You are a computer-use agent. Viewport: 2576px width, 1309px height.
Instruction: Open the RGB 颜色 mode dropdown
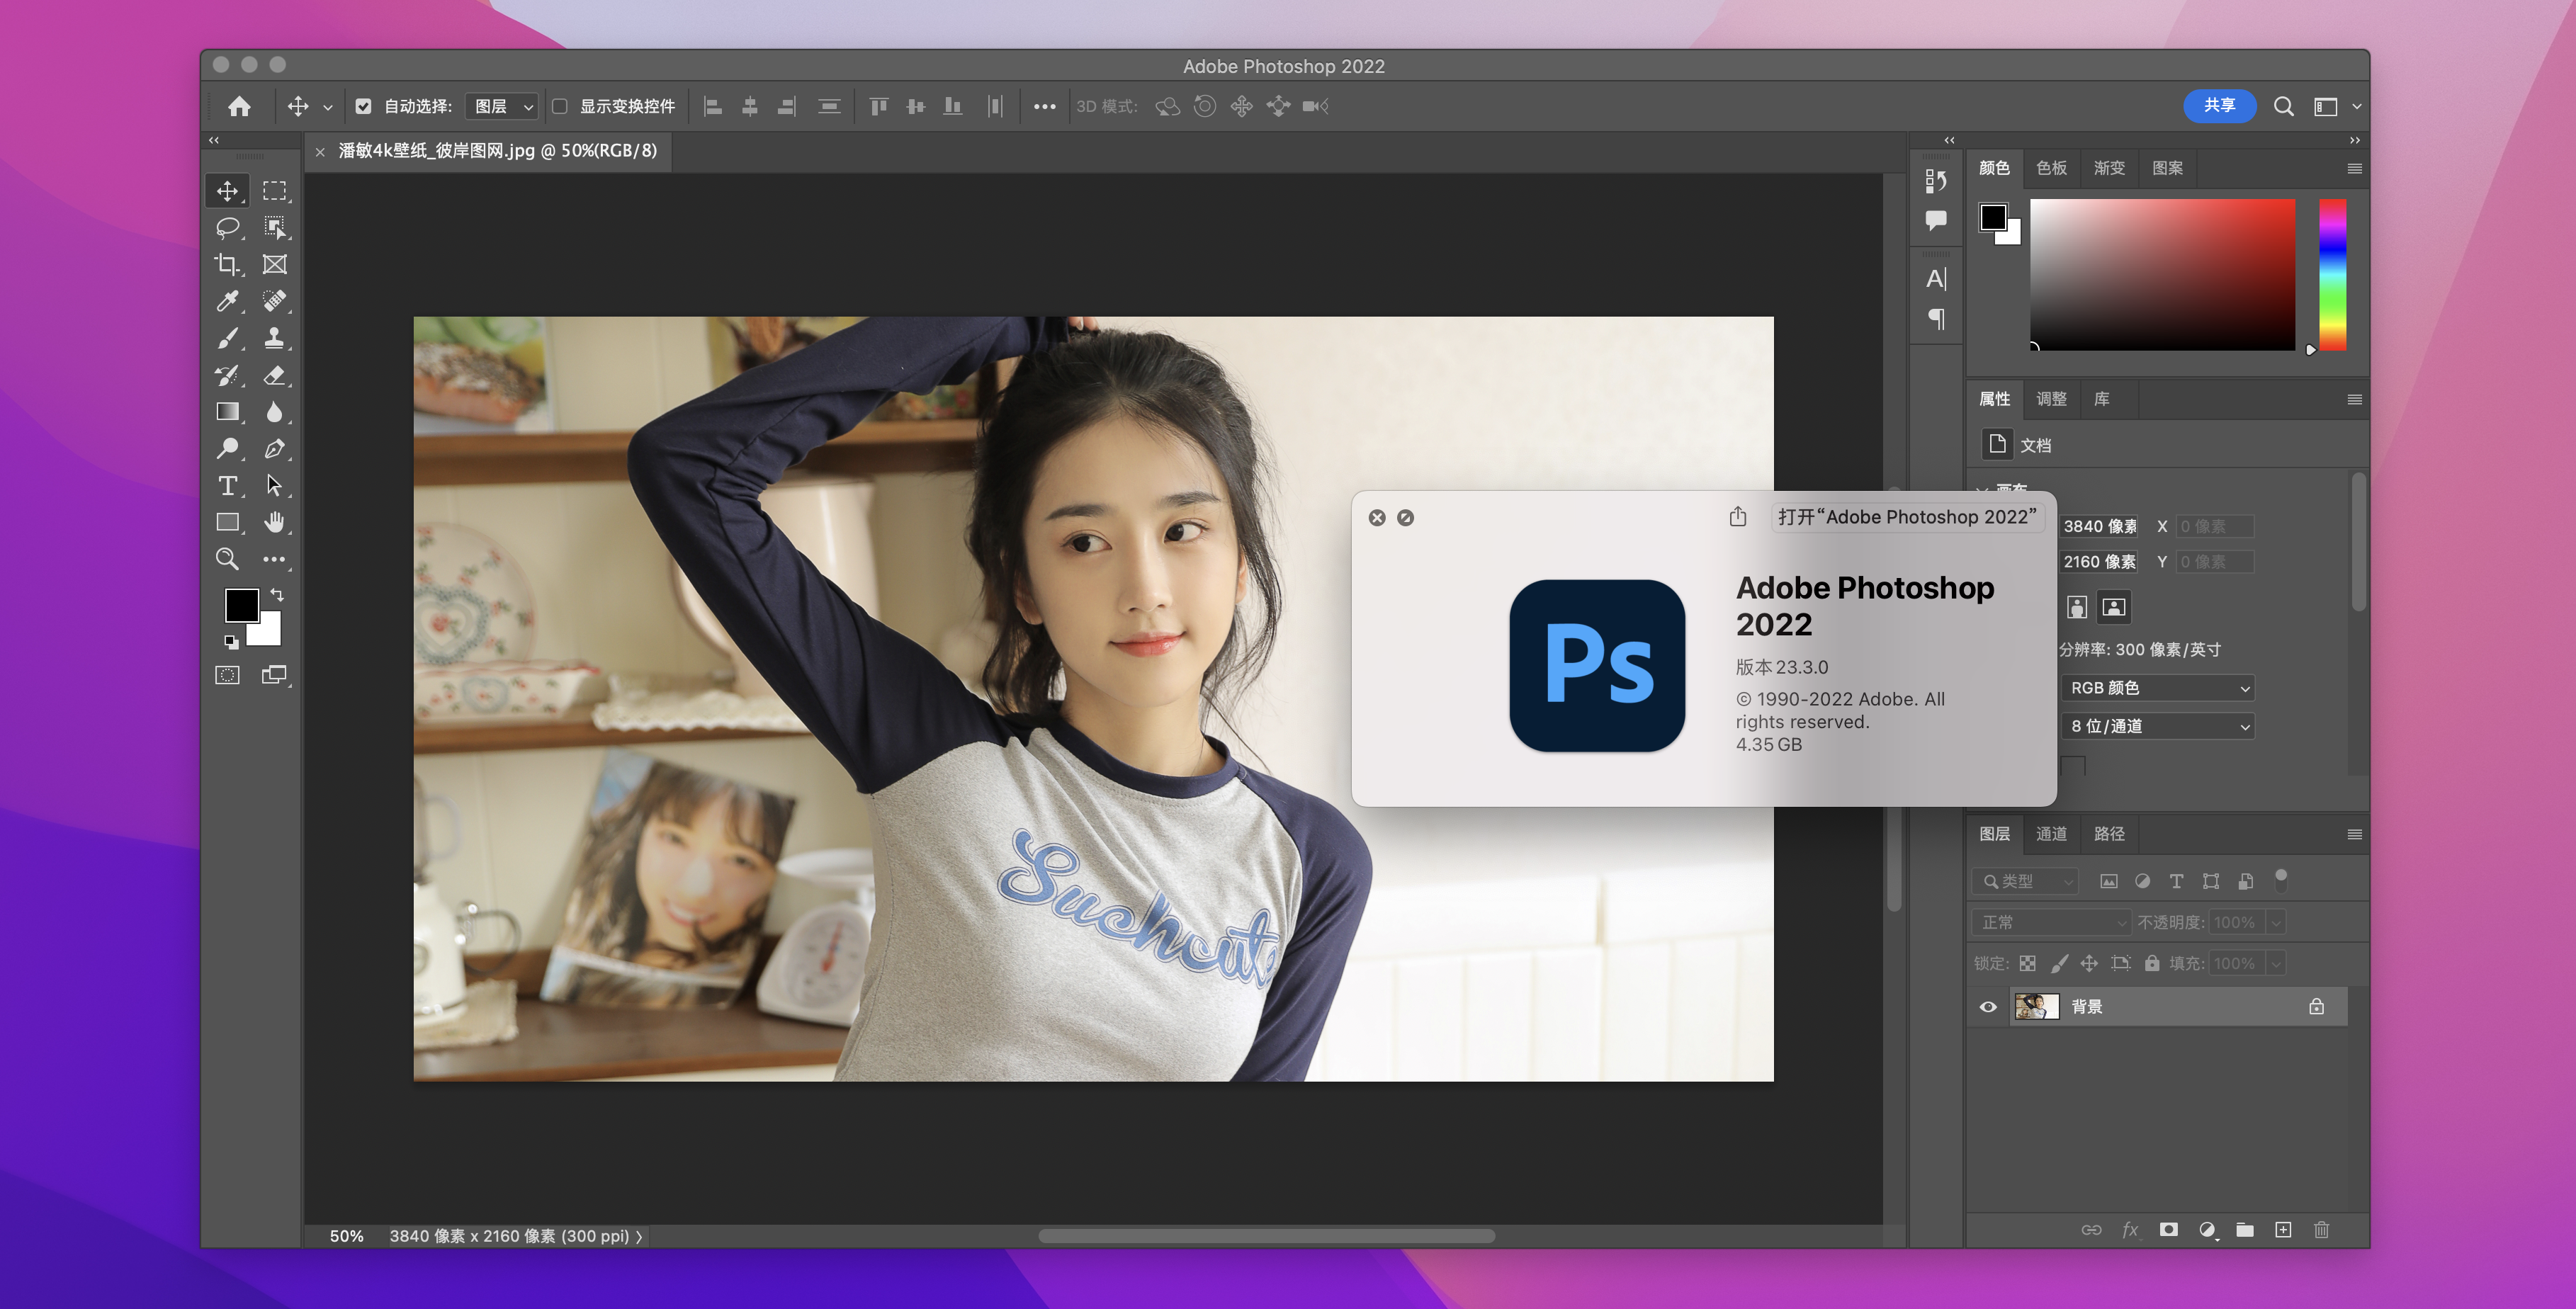tap(2158, 688)
